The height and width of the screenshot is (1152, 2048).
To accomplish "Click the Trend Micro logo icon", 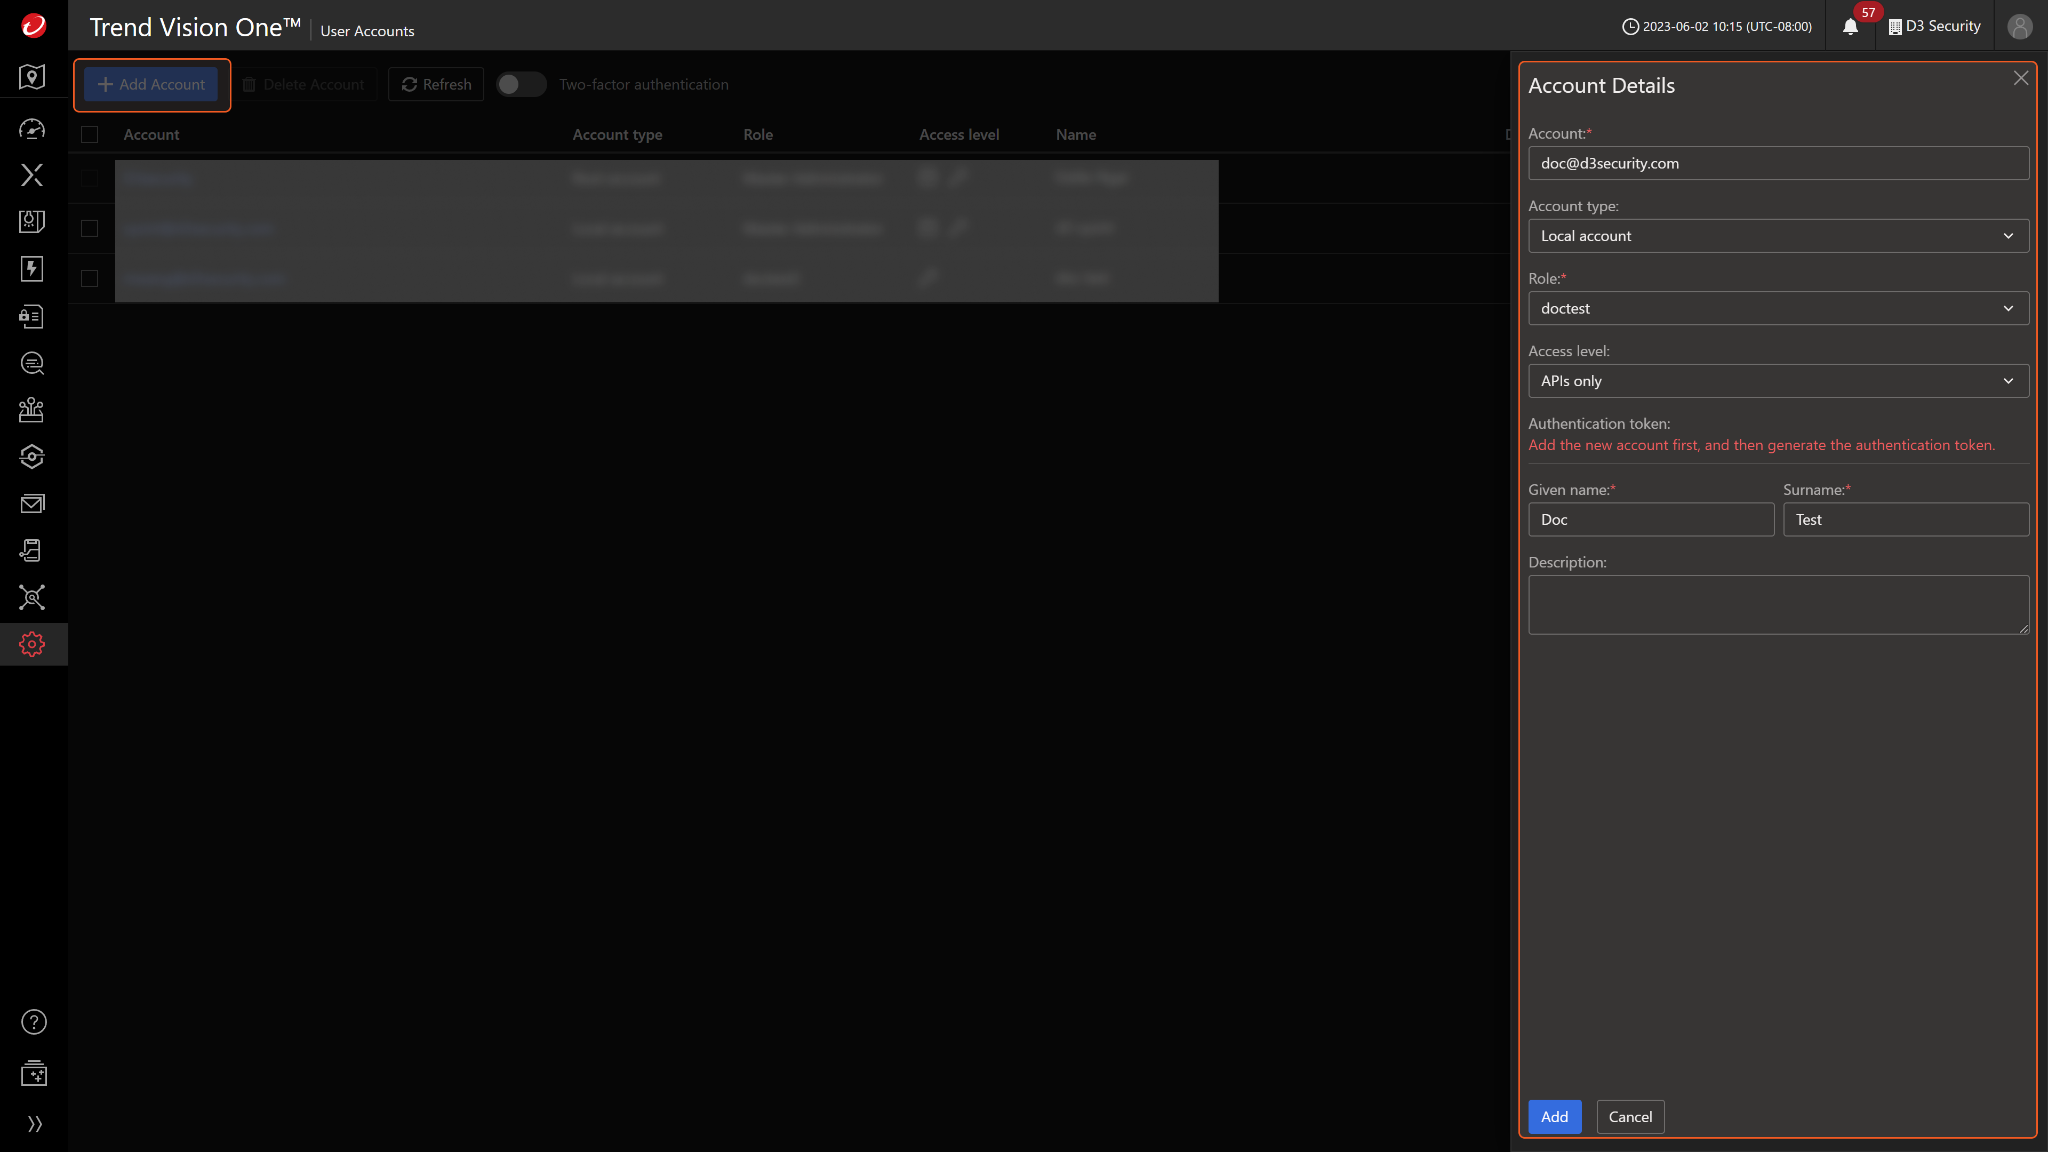I will pos(33,26).
